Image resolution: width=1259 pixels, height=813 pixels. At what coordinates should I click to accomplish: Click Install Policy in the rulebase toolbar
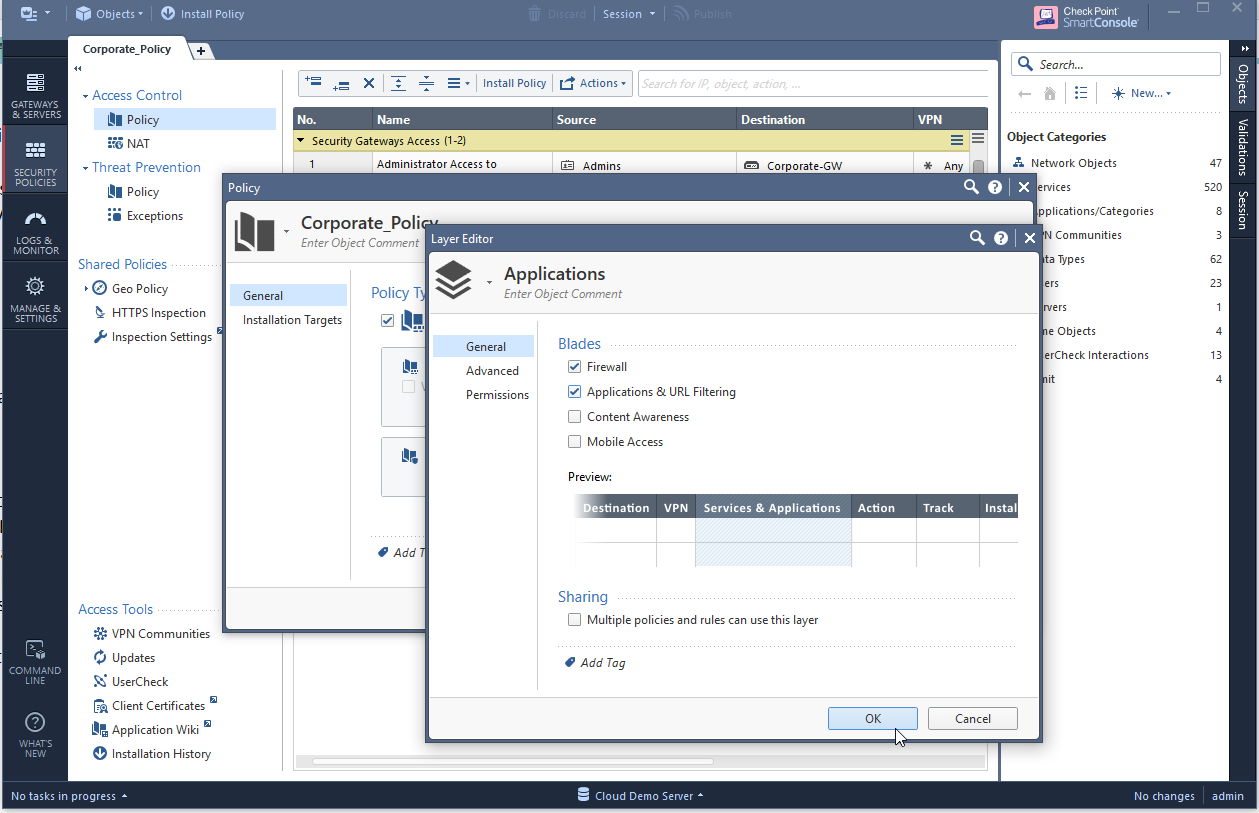515,83
